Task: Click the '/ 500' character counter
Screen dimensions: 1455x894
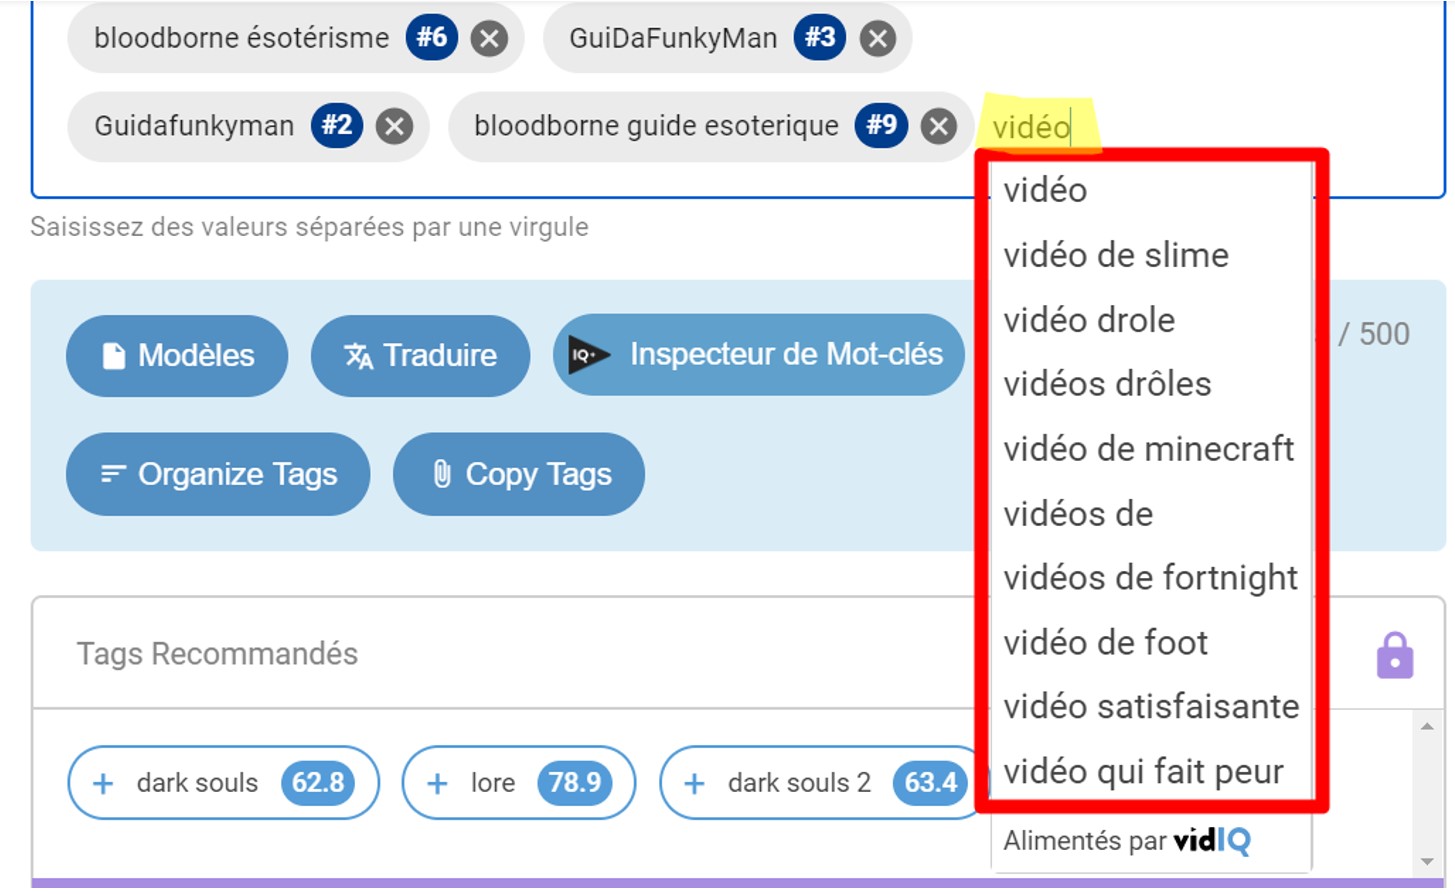Action: pyautogui.click(x=1374, y=334)
